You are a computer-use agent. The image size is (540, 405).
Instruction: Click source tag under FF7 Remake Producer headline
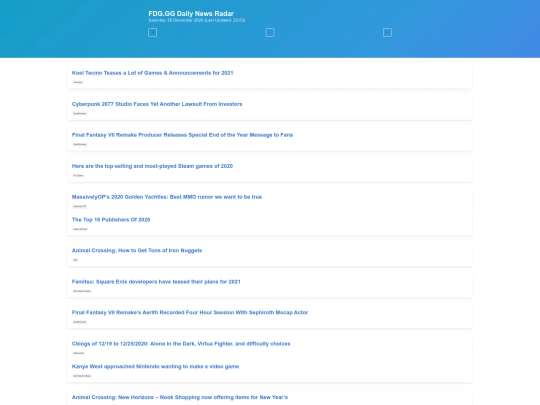pos(80,144)
